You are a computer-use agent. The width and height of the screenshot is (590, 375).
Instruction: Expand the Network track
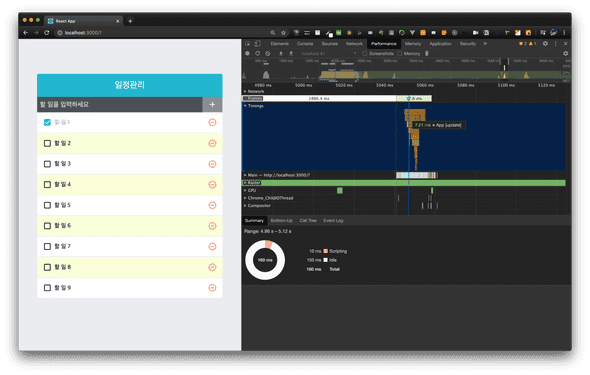coord(245,91)
